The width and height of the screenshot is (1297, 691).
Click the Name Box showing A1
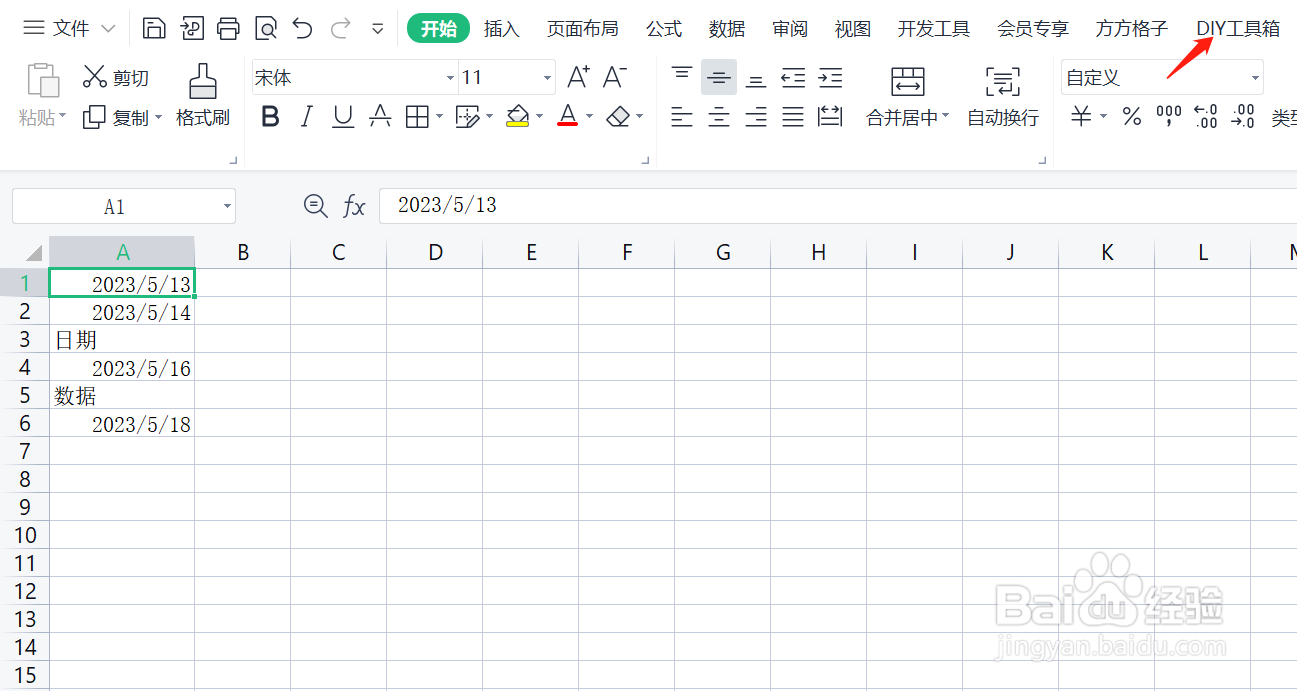[x=124, y=207]
